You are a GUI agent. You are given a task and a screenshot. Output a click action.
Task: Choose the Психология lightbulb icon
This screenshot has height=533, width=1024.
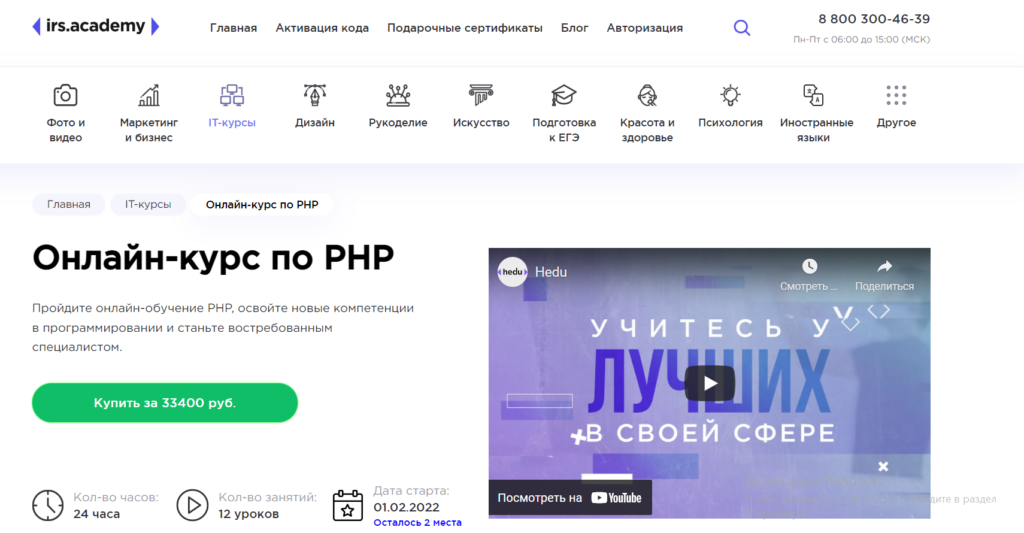pos(730,95)
